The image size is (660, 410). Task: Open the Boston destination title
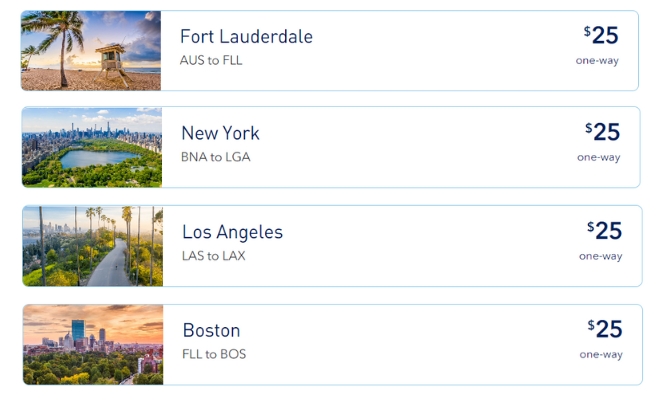pyautogui.click(x=211, y=330)
